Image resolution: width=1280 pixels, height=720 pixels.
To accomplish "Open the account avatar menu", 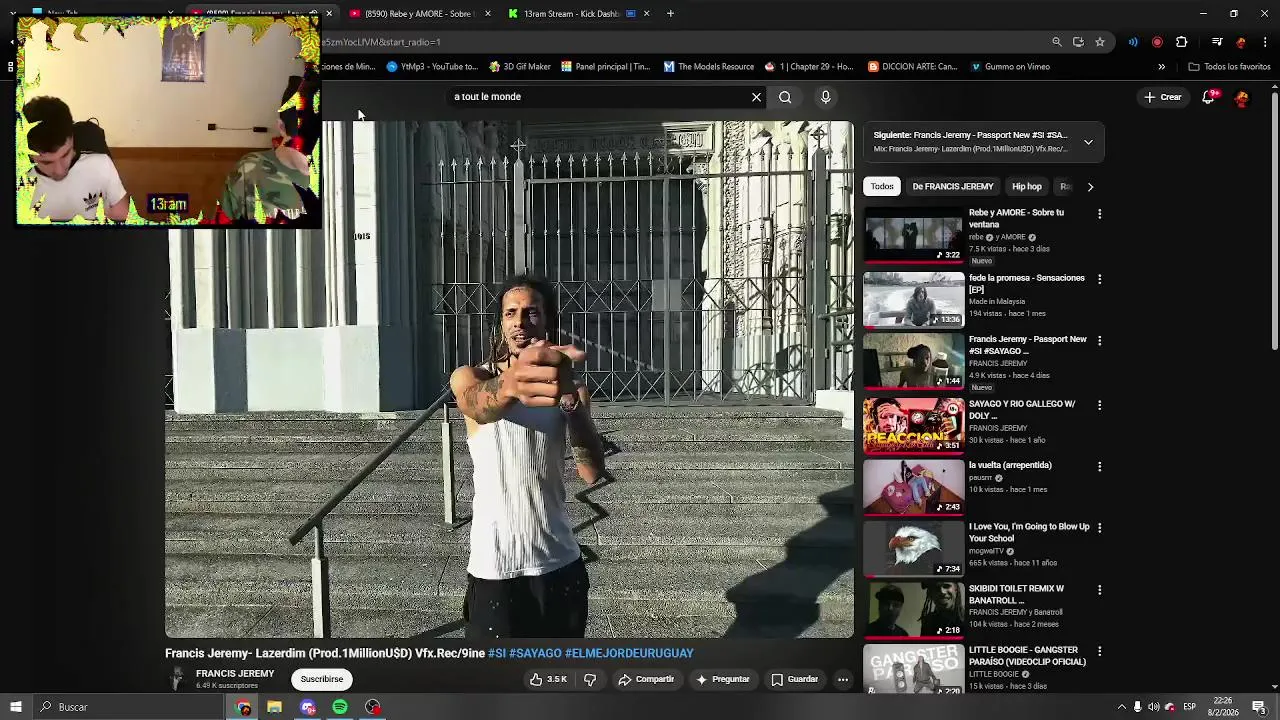I will point(1242,98).
